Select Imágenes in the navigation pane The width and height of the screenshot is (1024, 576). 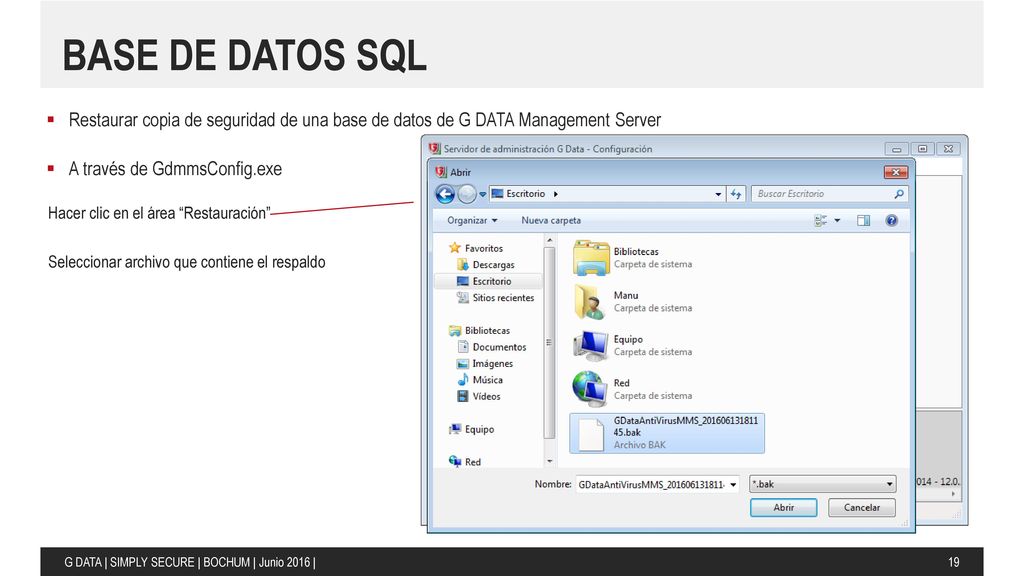[x=492, y=364]
